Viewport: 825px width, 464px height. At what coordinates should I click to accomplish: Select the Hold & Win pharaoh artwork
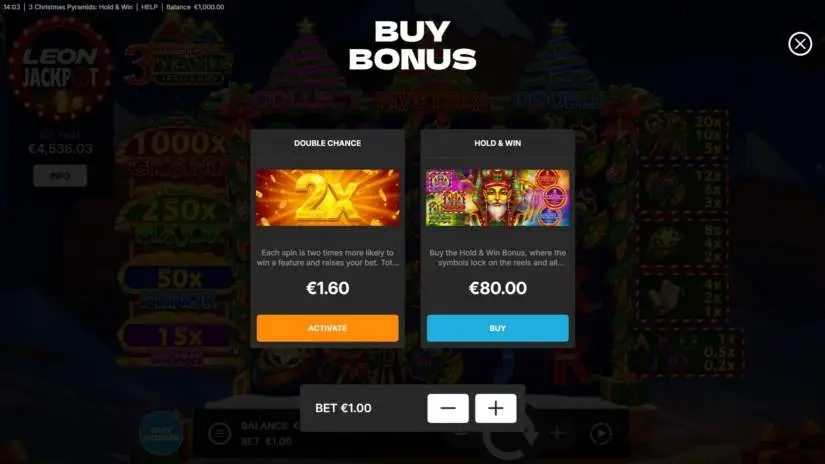[497, 198]
